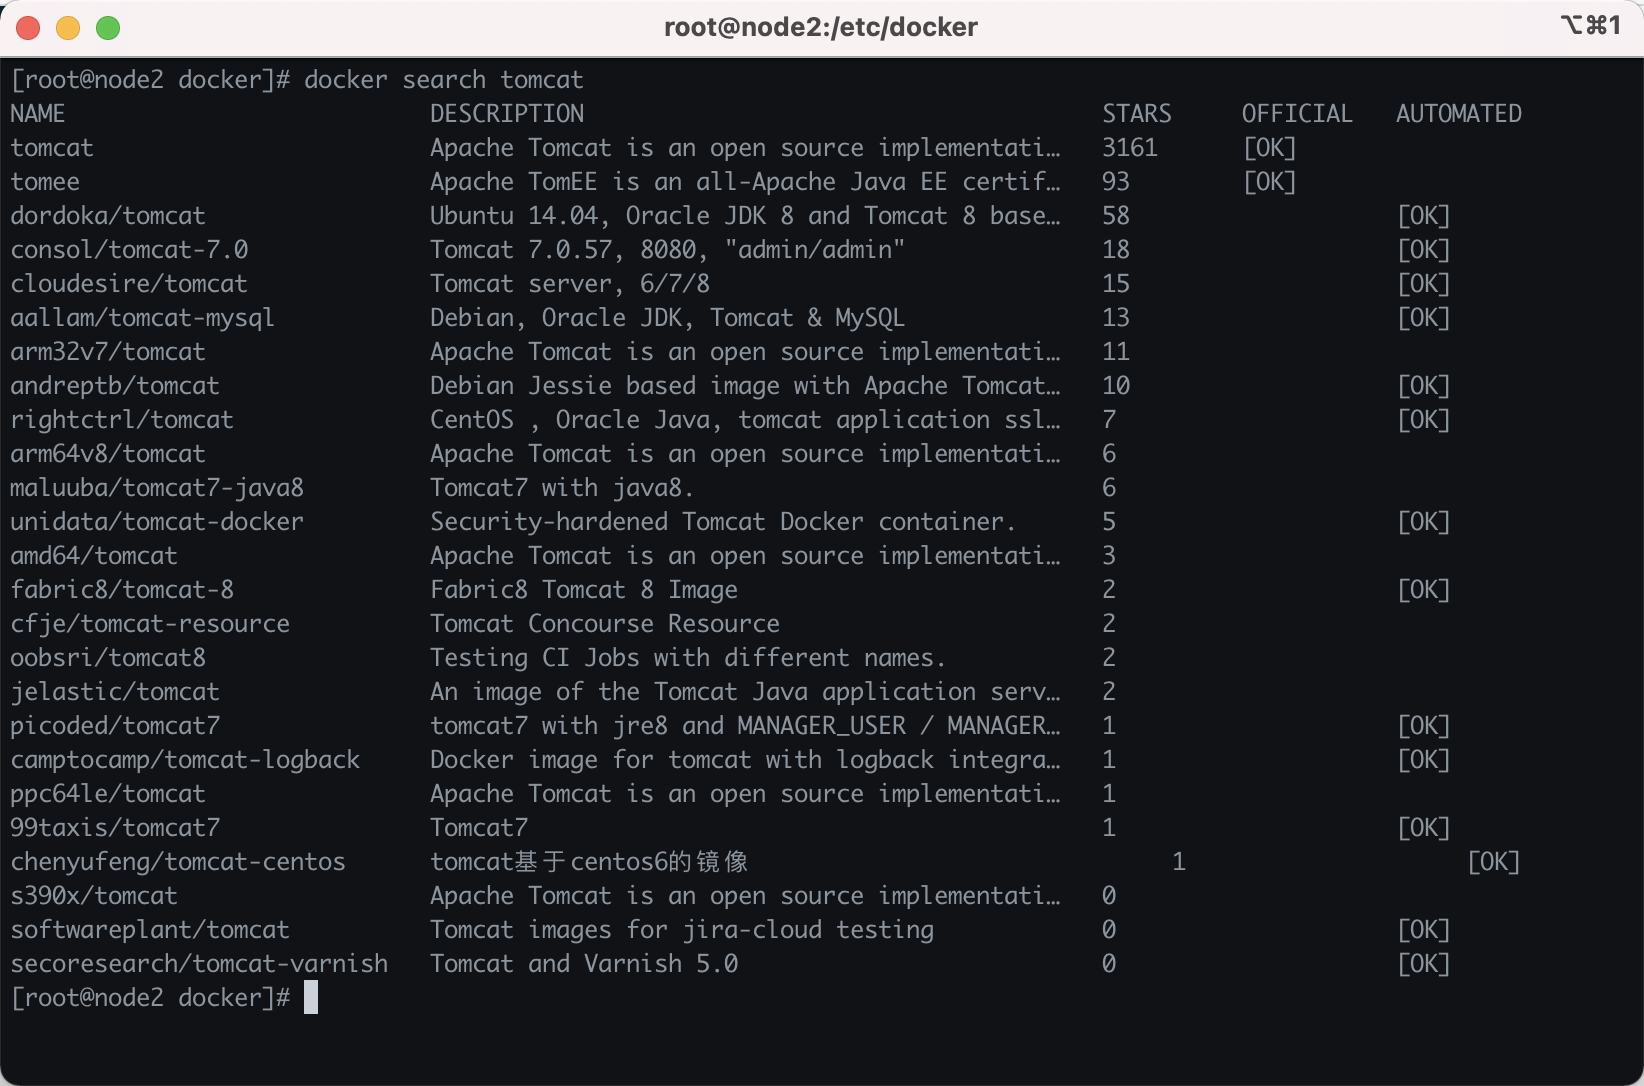Click the DESCRIPTION column header
1644x1086 pixels.
[507, 114]
